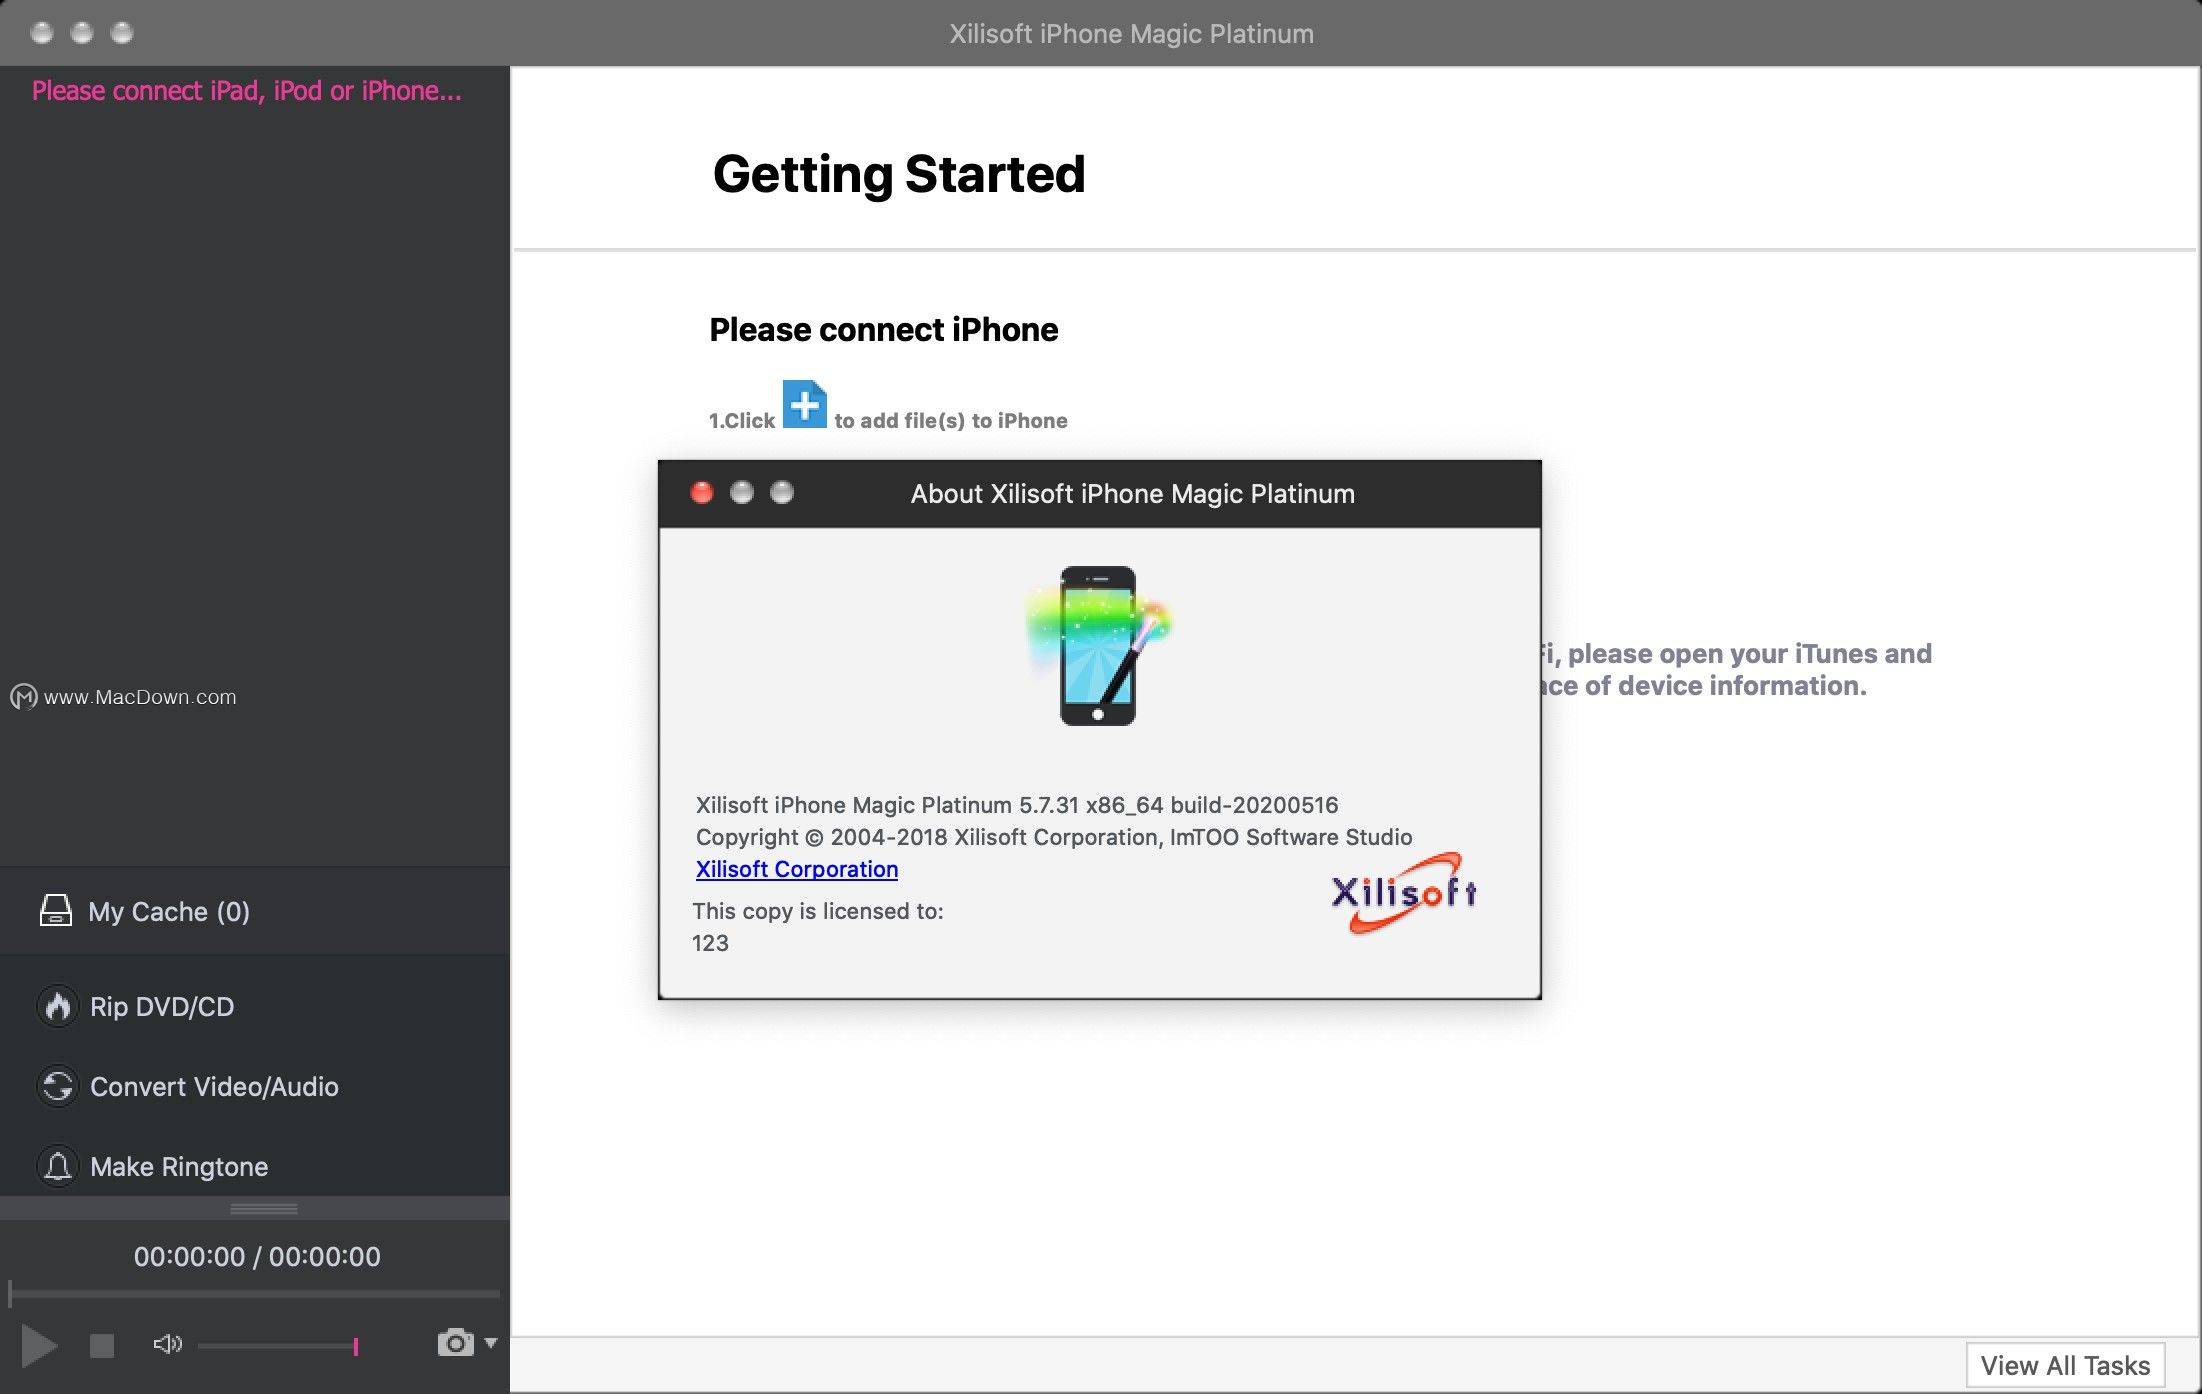Mute audio with the speaker icon
Screen dimensions: 2202x1394
point(167,1344)
